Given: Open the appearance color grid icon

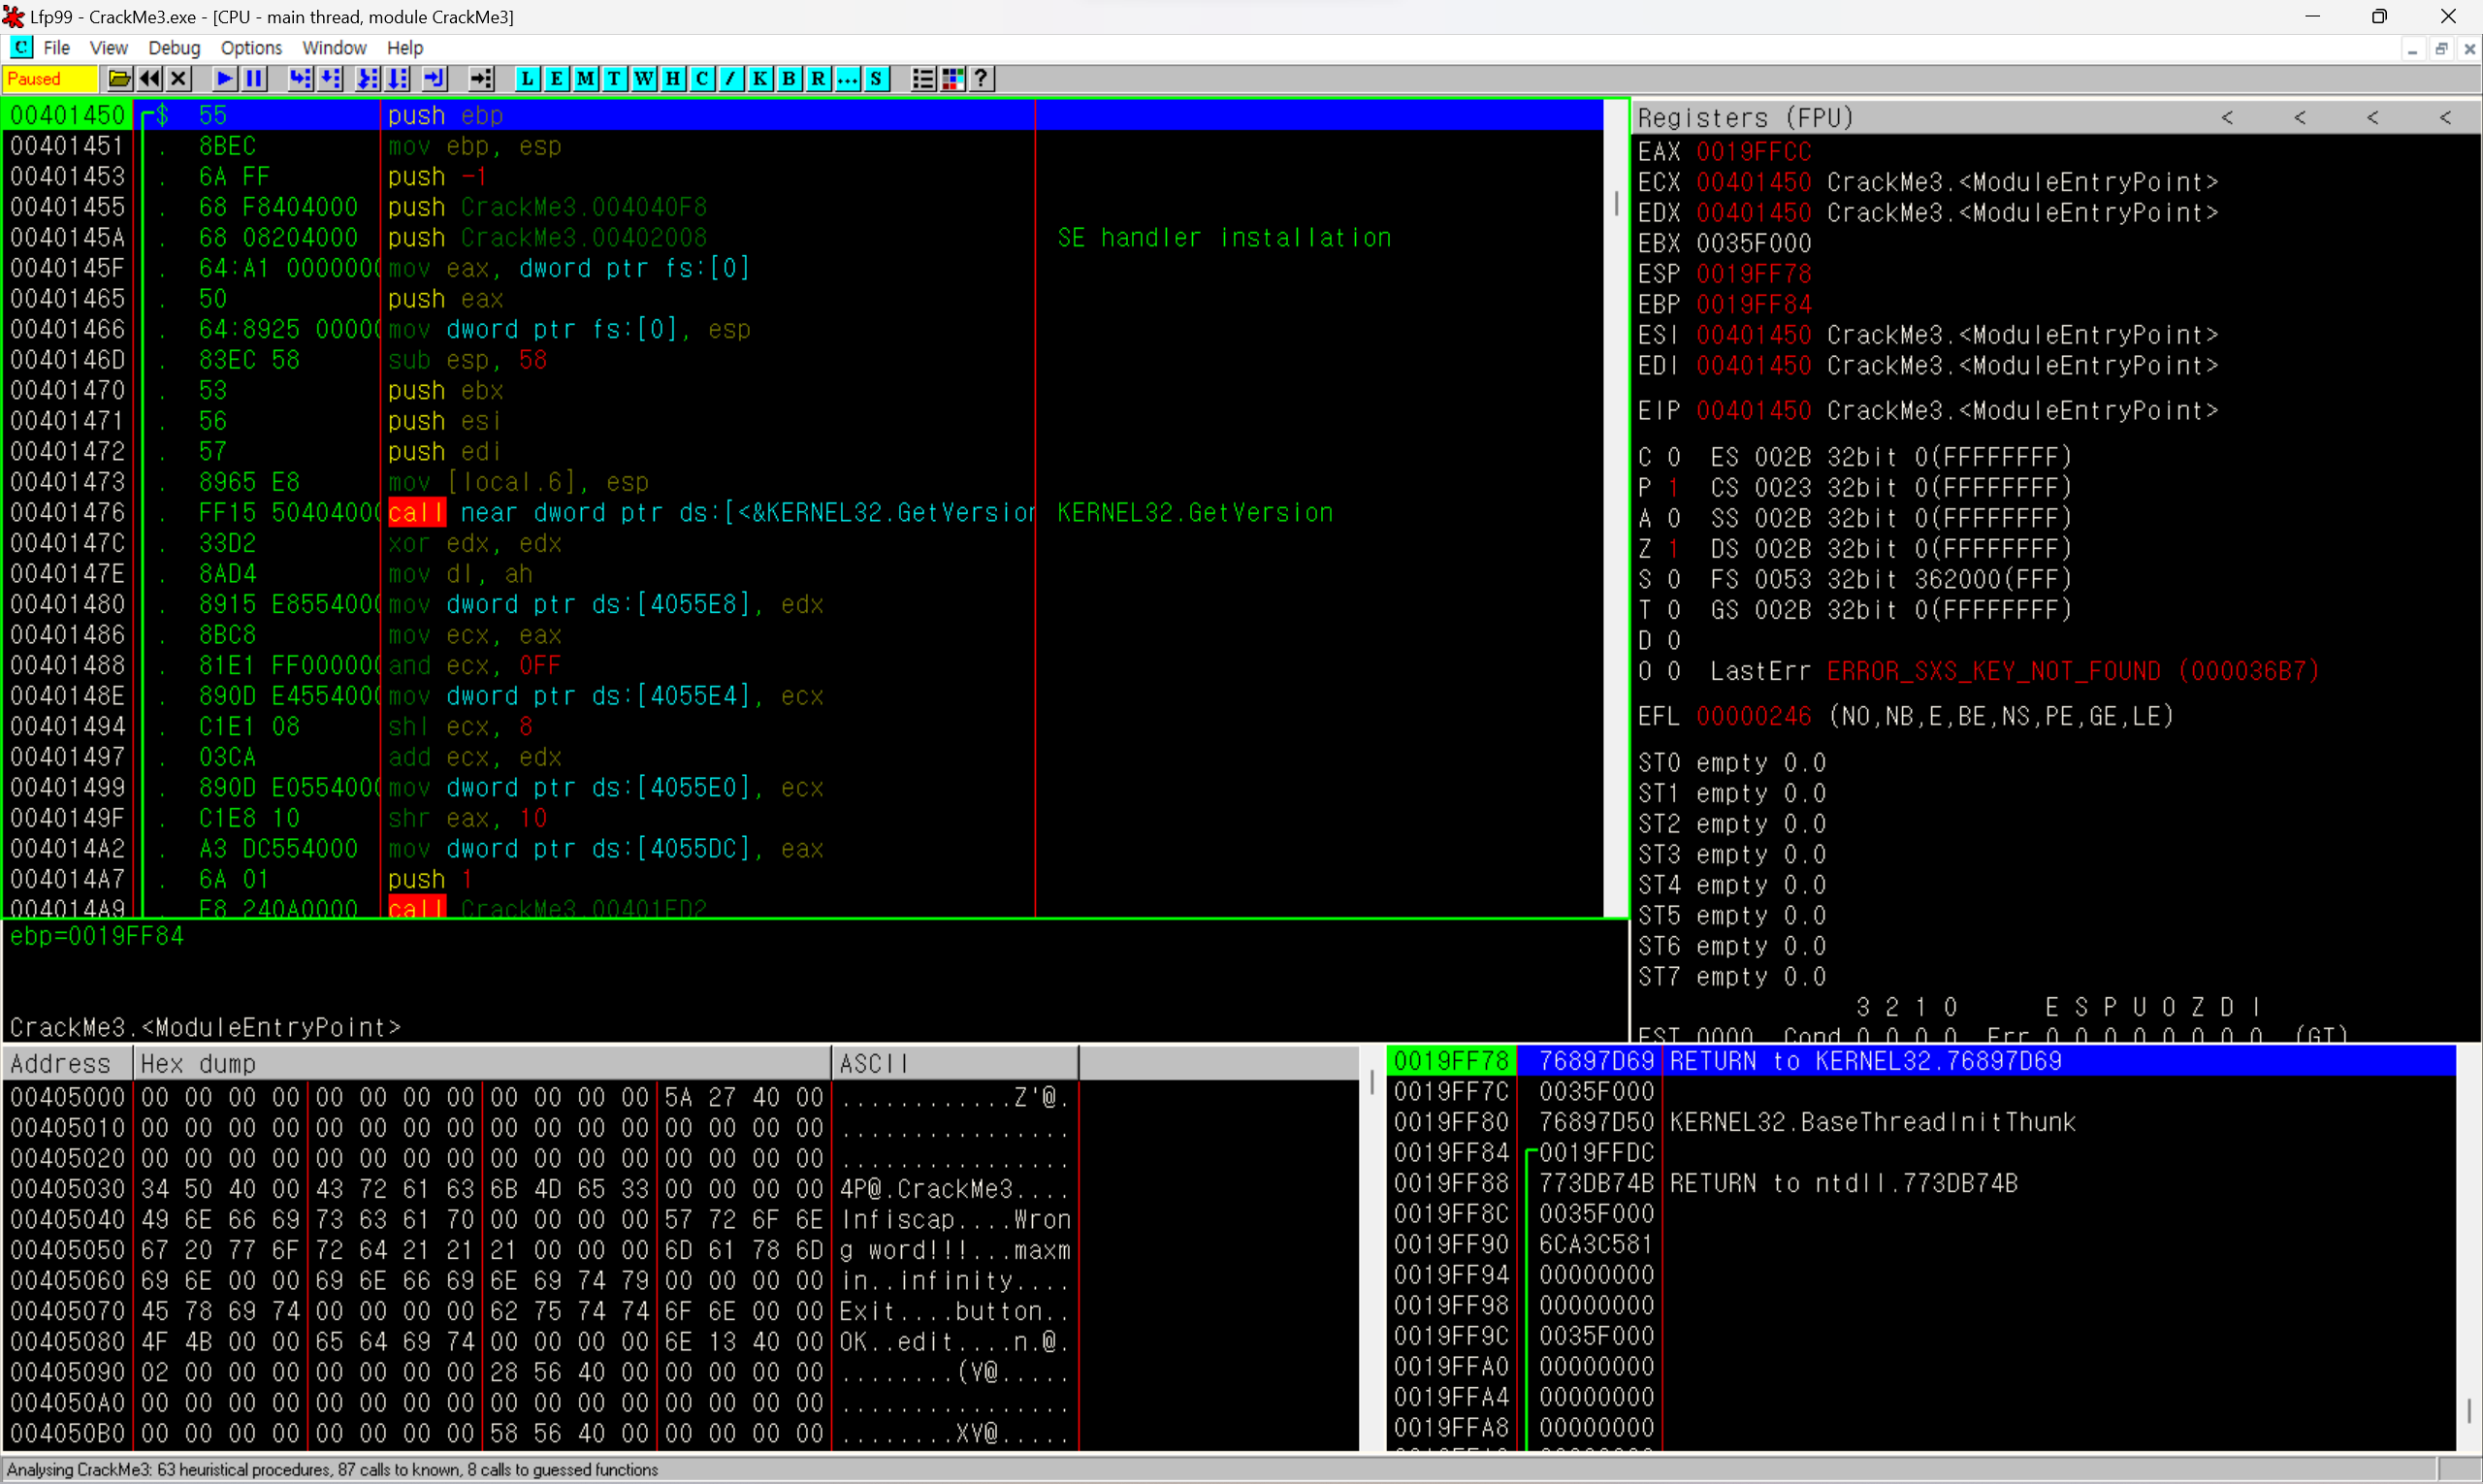Looking at the screenshot, I should (952, 79).
